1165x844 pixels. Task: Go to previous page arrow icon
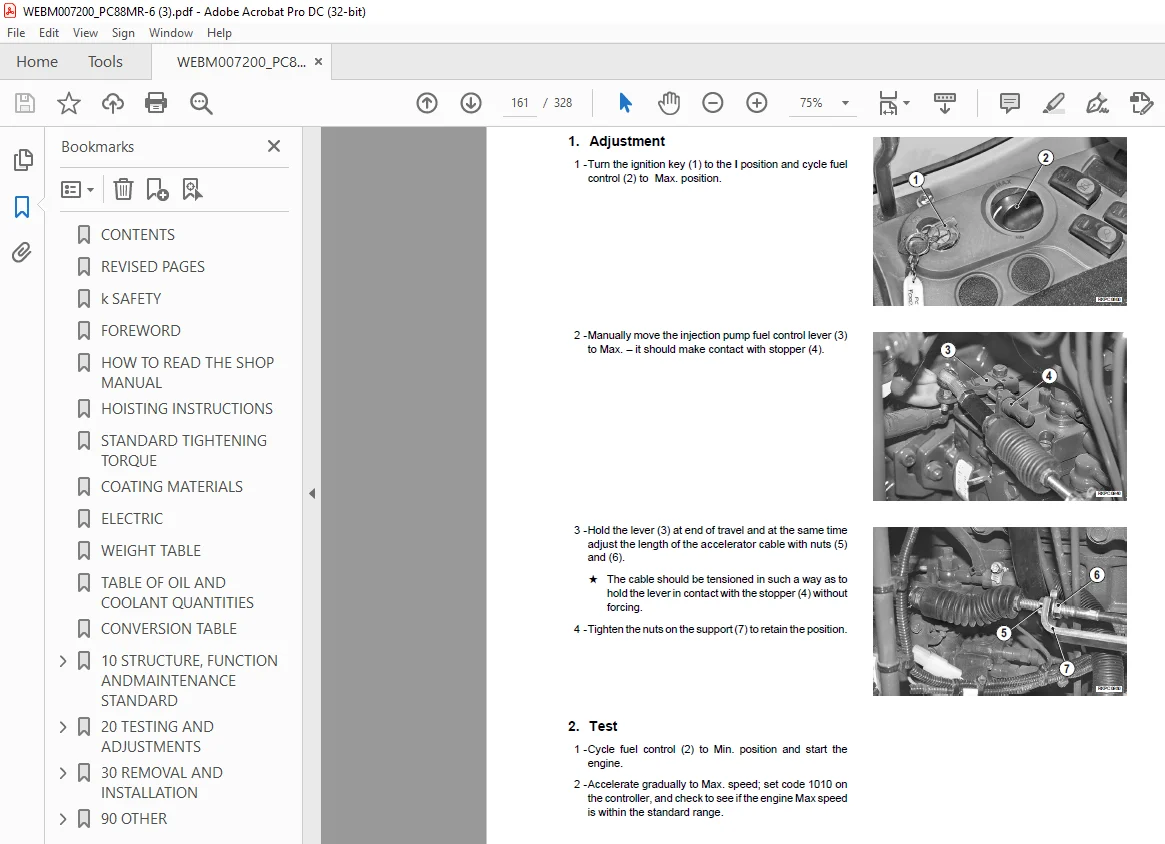click(426, 103)
